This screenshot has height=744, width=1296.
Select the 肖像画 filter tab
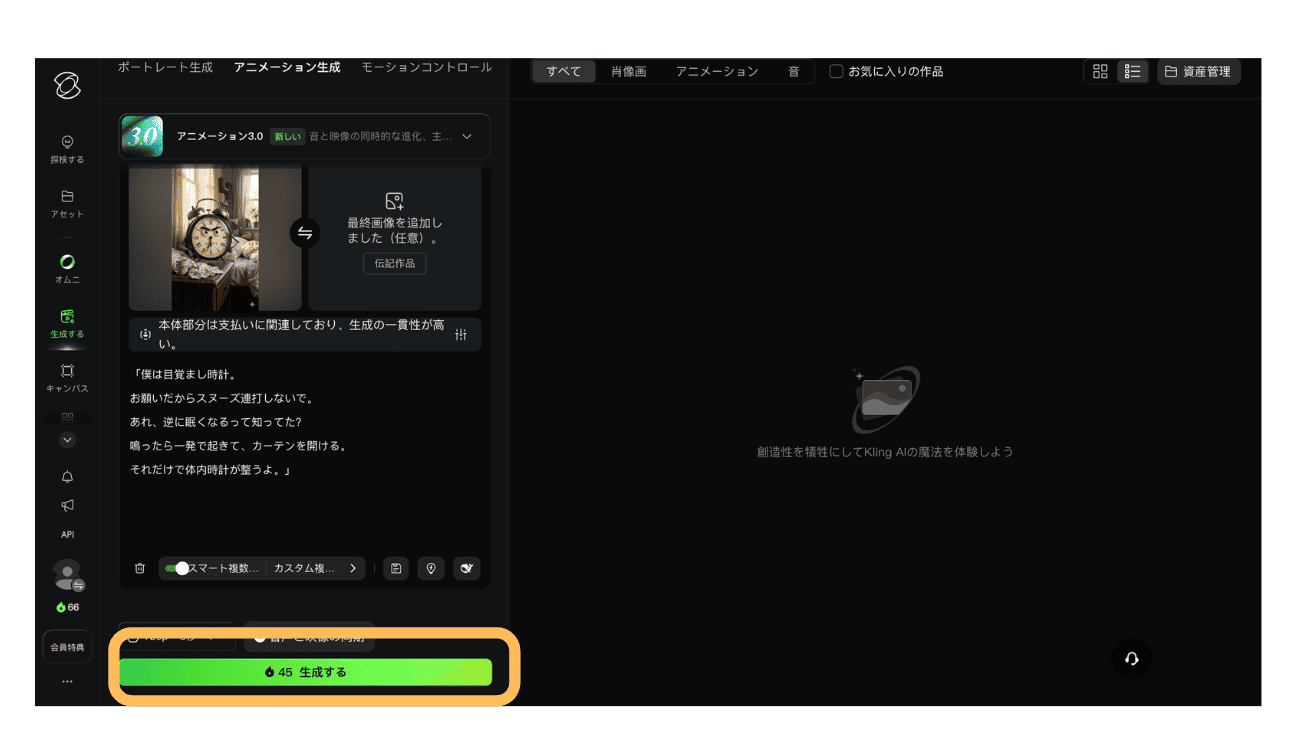pyautogui.click(x=628, y=72)
